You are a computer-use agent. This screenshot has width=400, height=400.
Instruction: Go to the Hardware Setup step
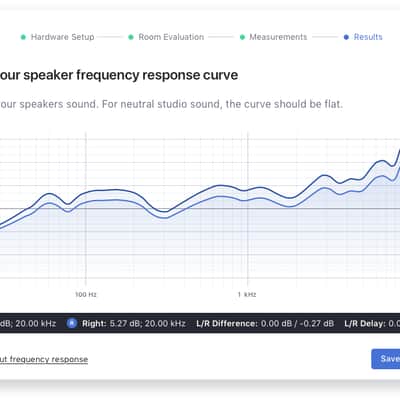(x=62, y=37)
